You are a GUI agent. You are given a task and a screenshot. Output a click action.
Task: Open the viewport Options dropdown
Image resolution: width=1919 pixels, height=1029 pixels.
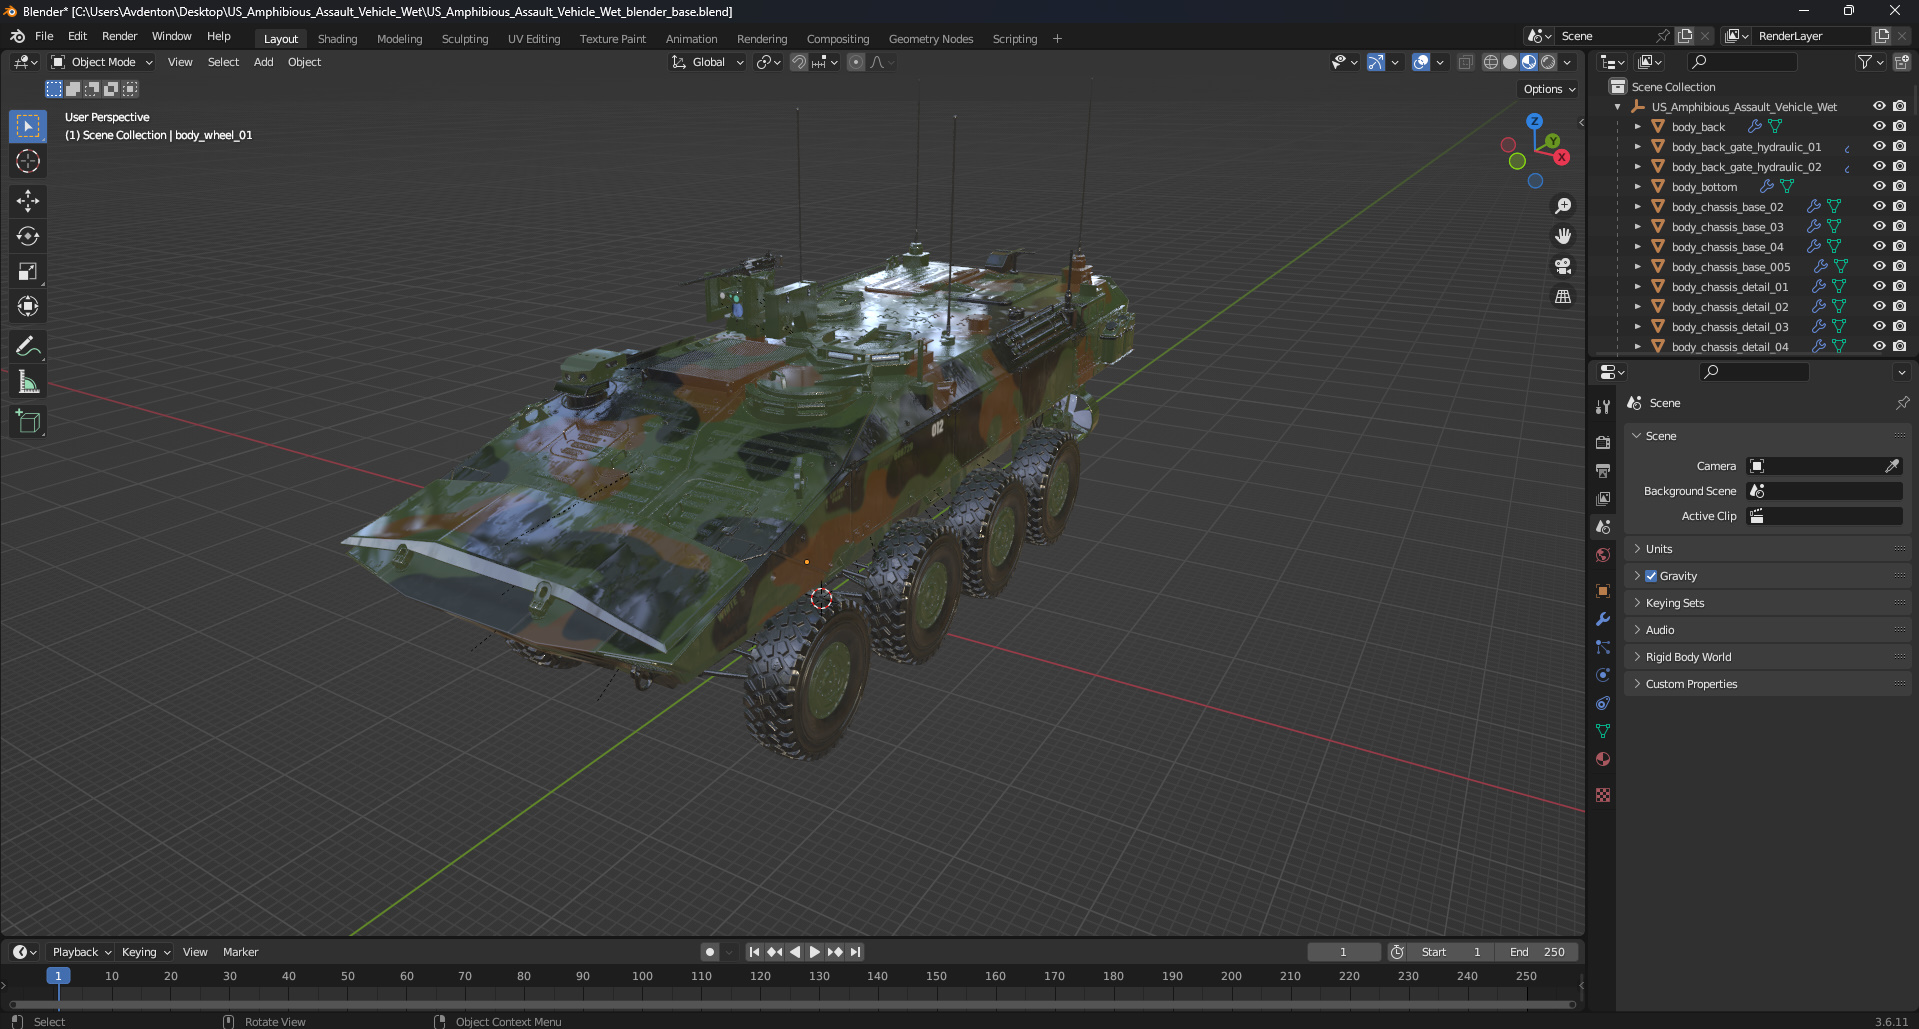coord(1549,89)
